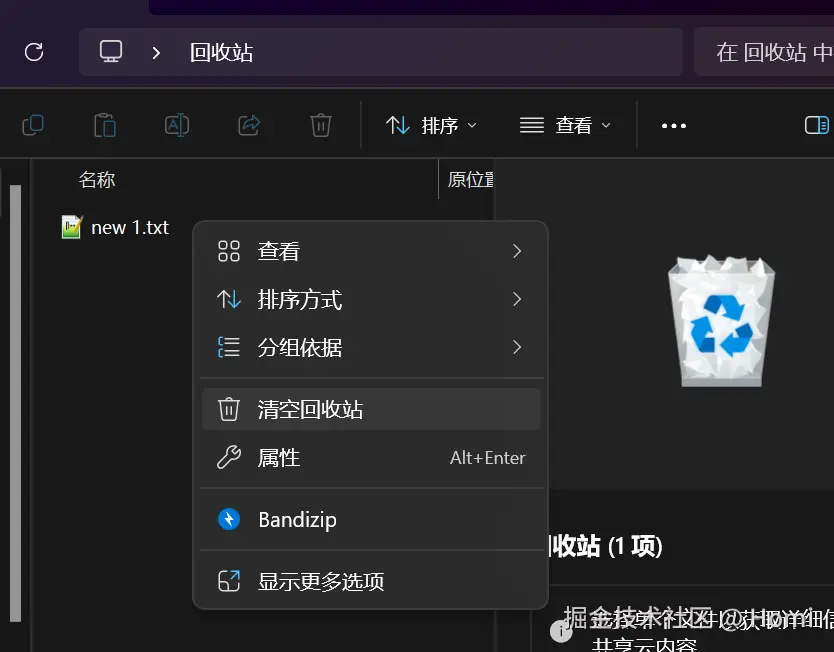Open the 排序 sort dropdown in toolbar
This screenshot has width=834, height=652.
pos(431,126)
